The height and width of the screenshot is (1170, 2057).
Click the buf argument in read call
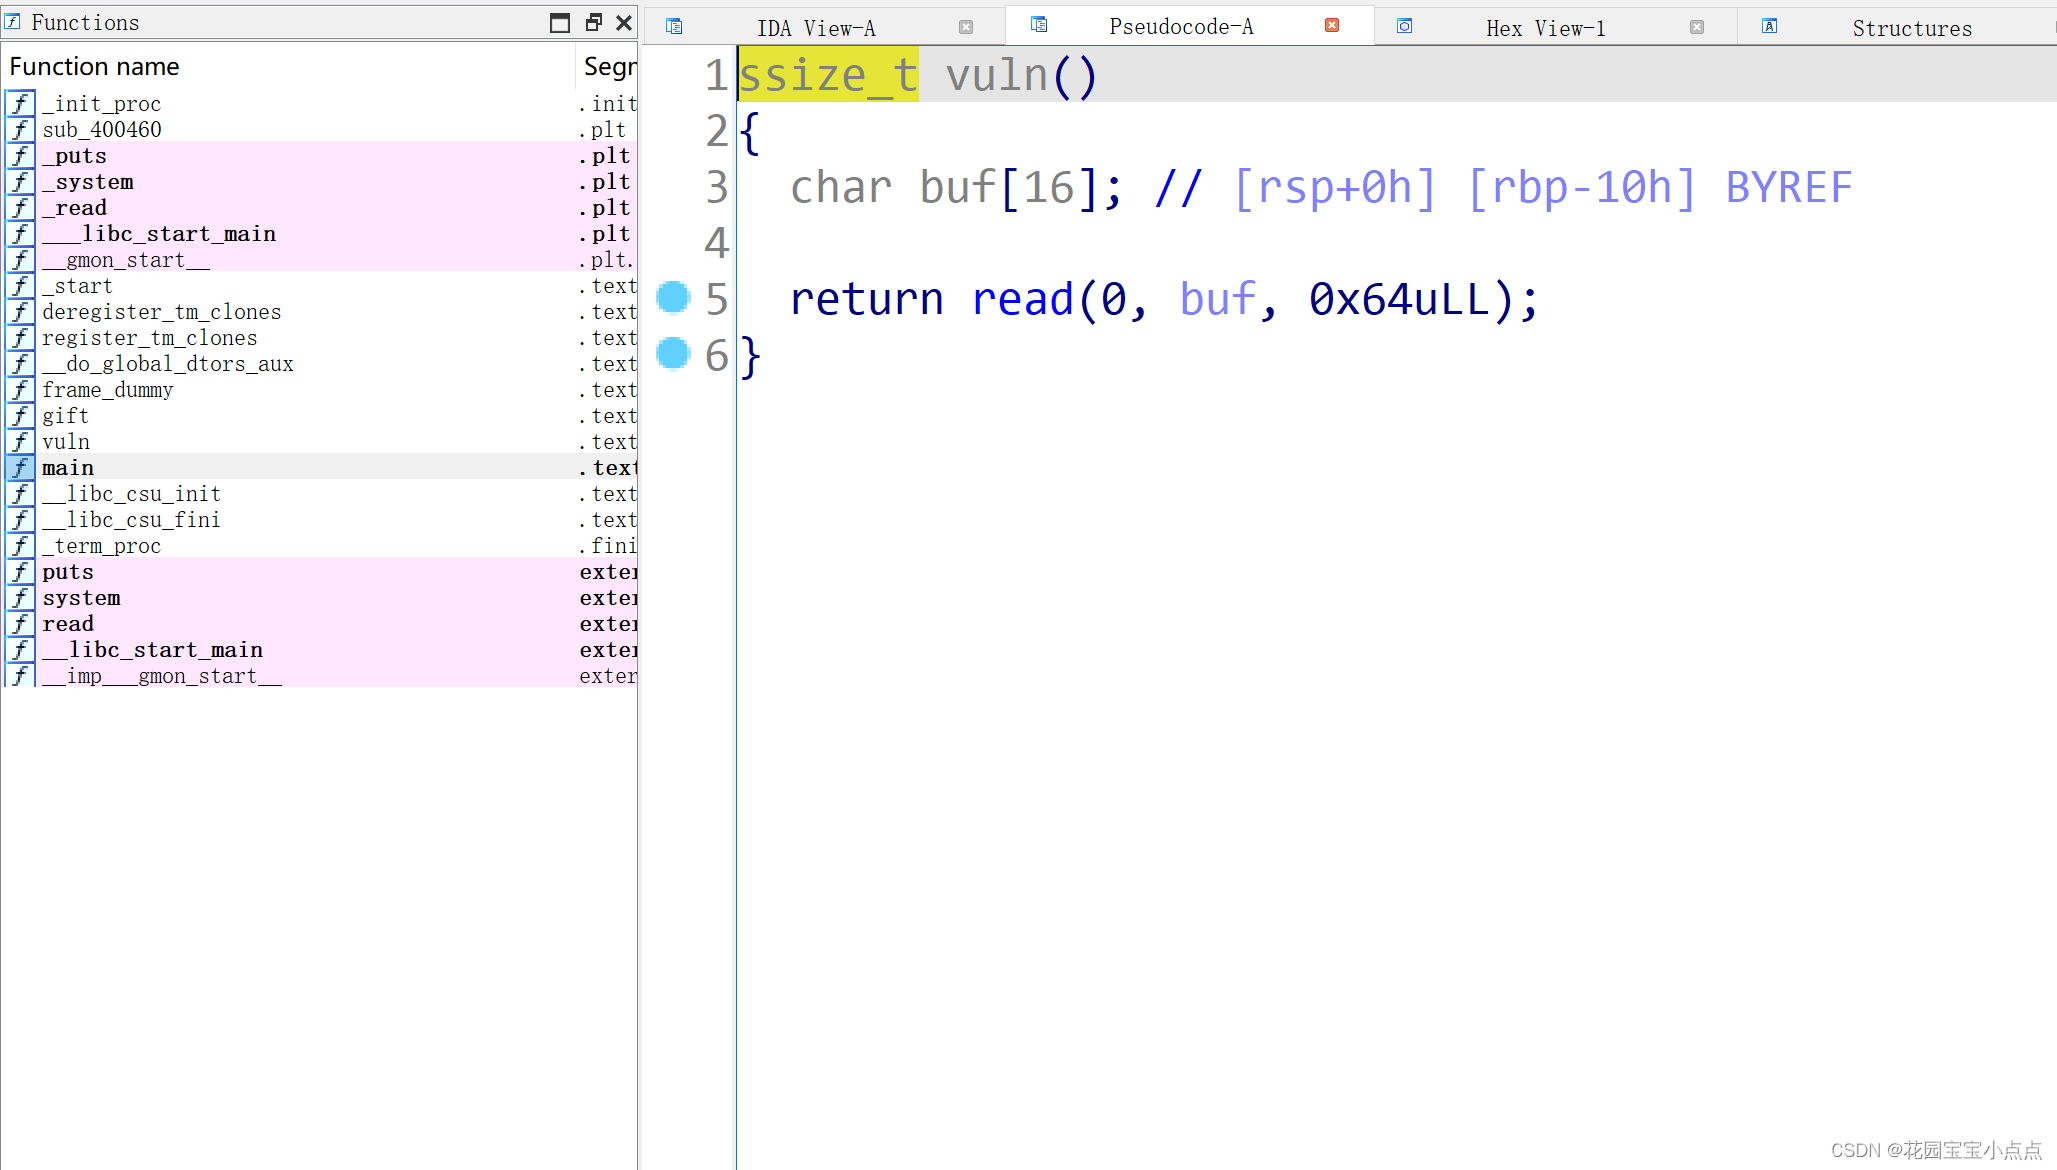tap(1217, 299)
